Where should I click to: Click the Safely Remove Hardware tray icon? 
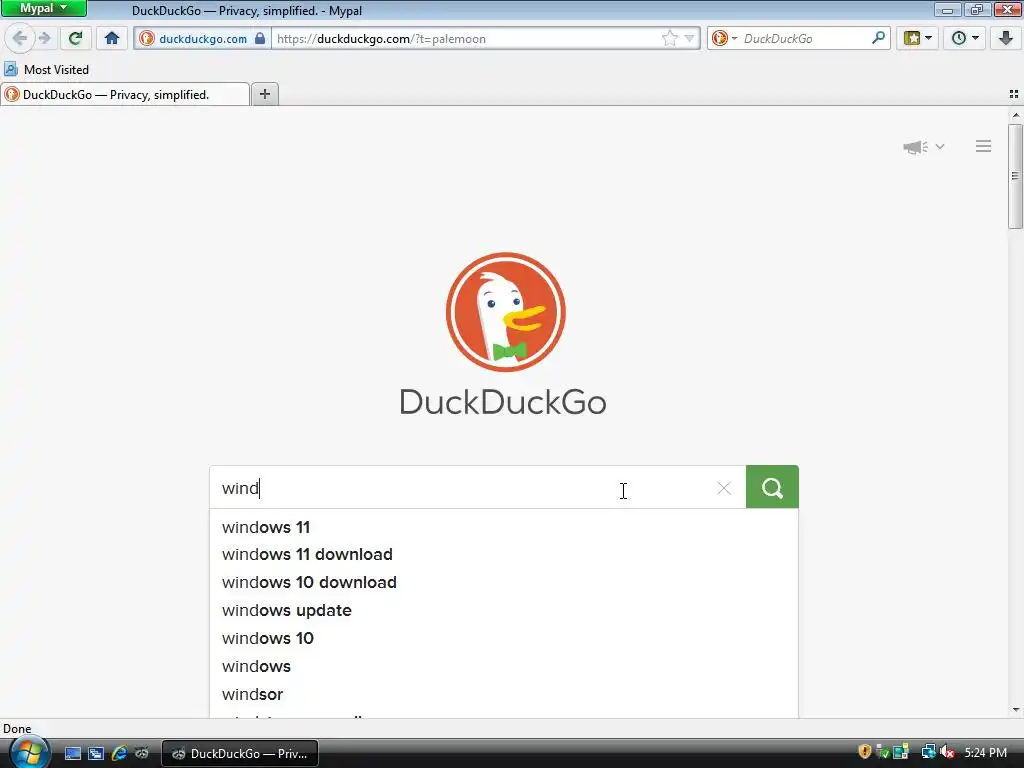pyautogui.click(x=883, y=752)
